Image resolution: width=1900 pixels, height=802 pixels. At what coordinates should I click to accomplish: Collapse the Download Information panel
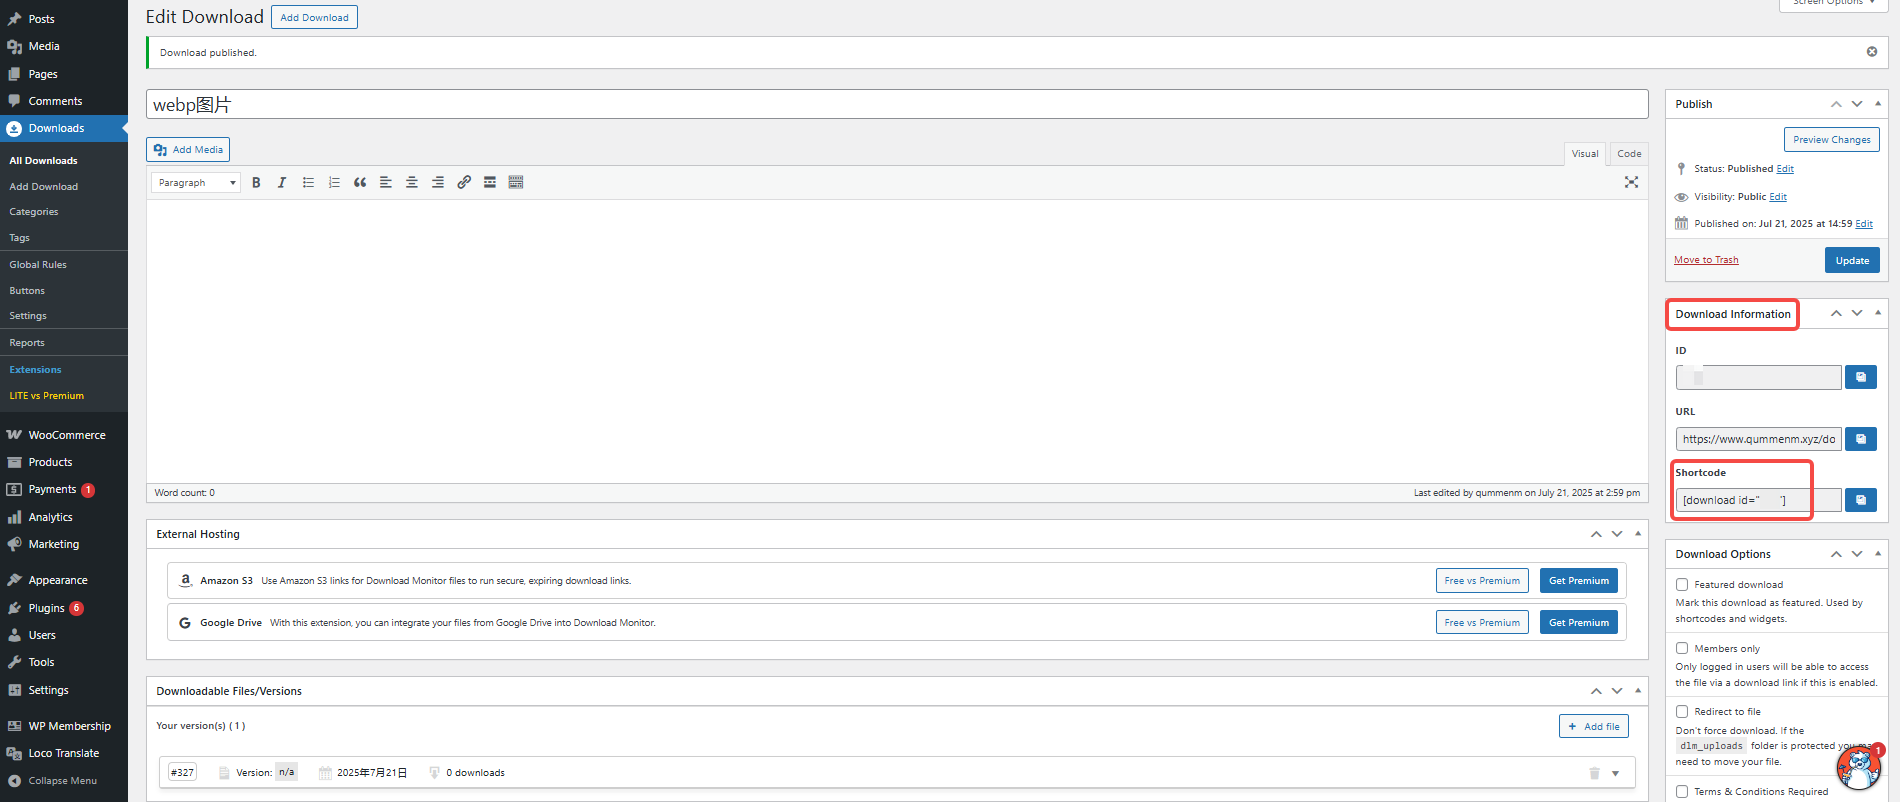1878,313
